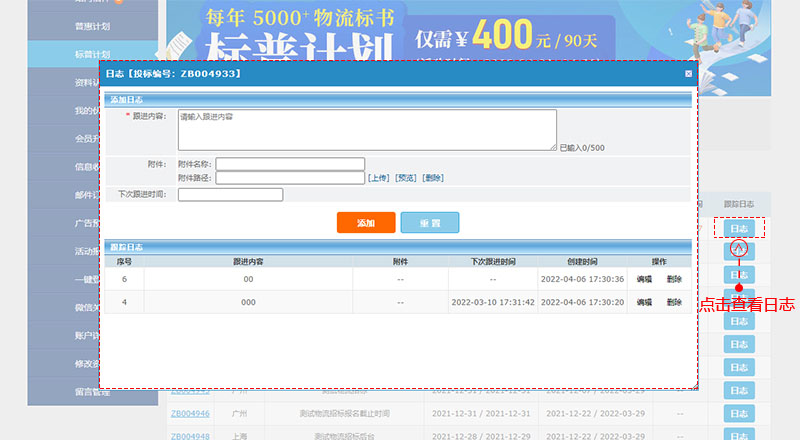Open bid link ZB004948
The image size is (800, 440).
point(190,436)
